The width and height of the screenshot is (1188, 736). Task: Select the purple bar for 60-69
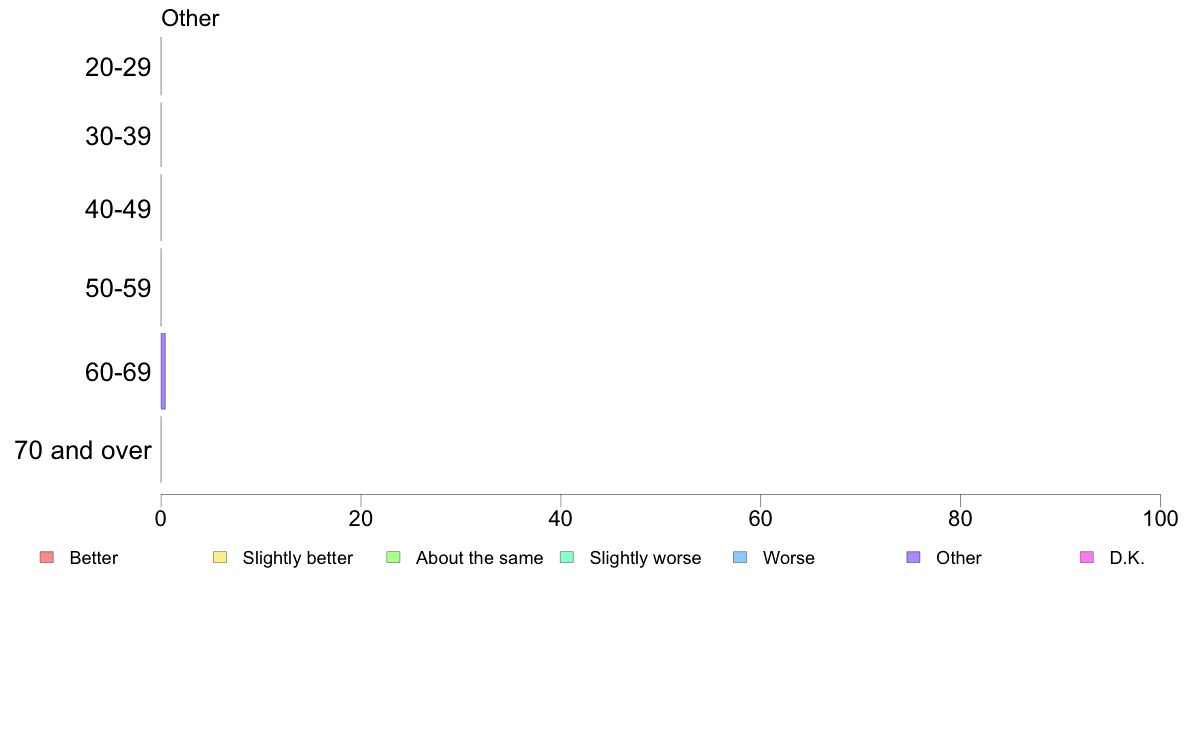pos(163,371)
